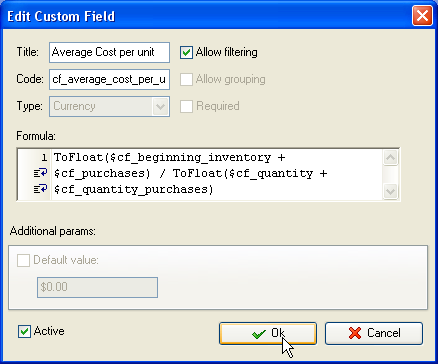Open the Type dropdown arrow
438x364 pixels.
coord(161,107)
